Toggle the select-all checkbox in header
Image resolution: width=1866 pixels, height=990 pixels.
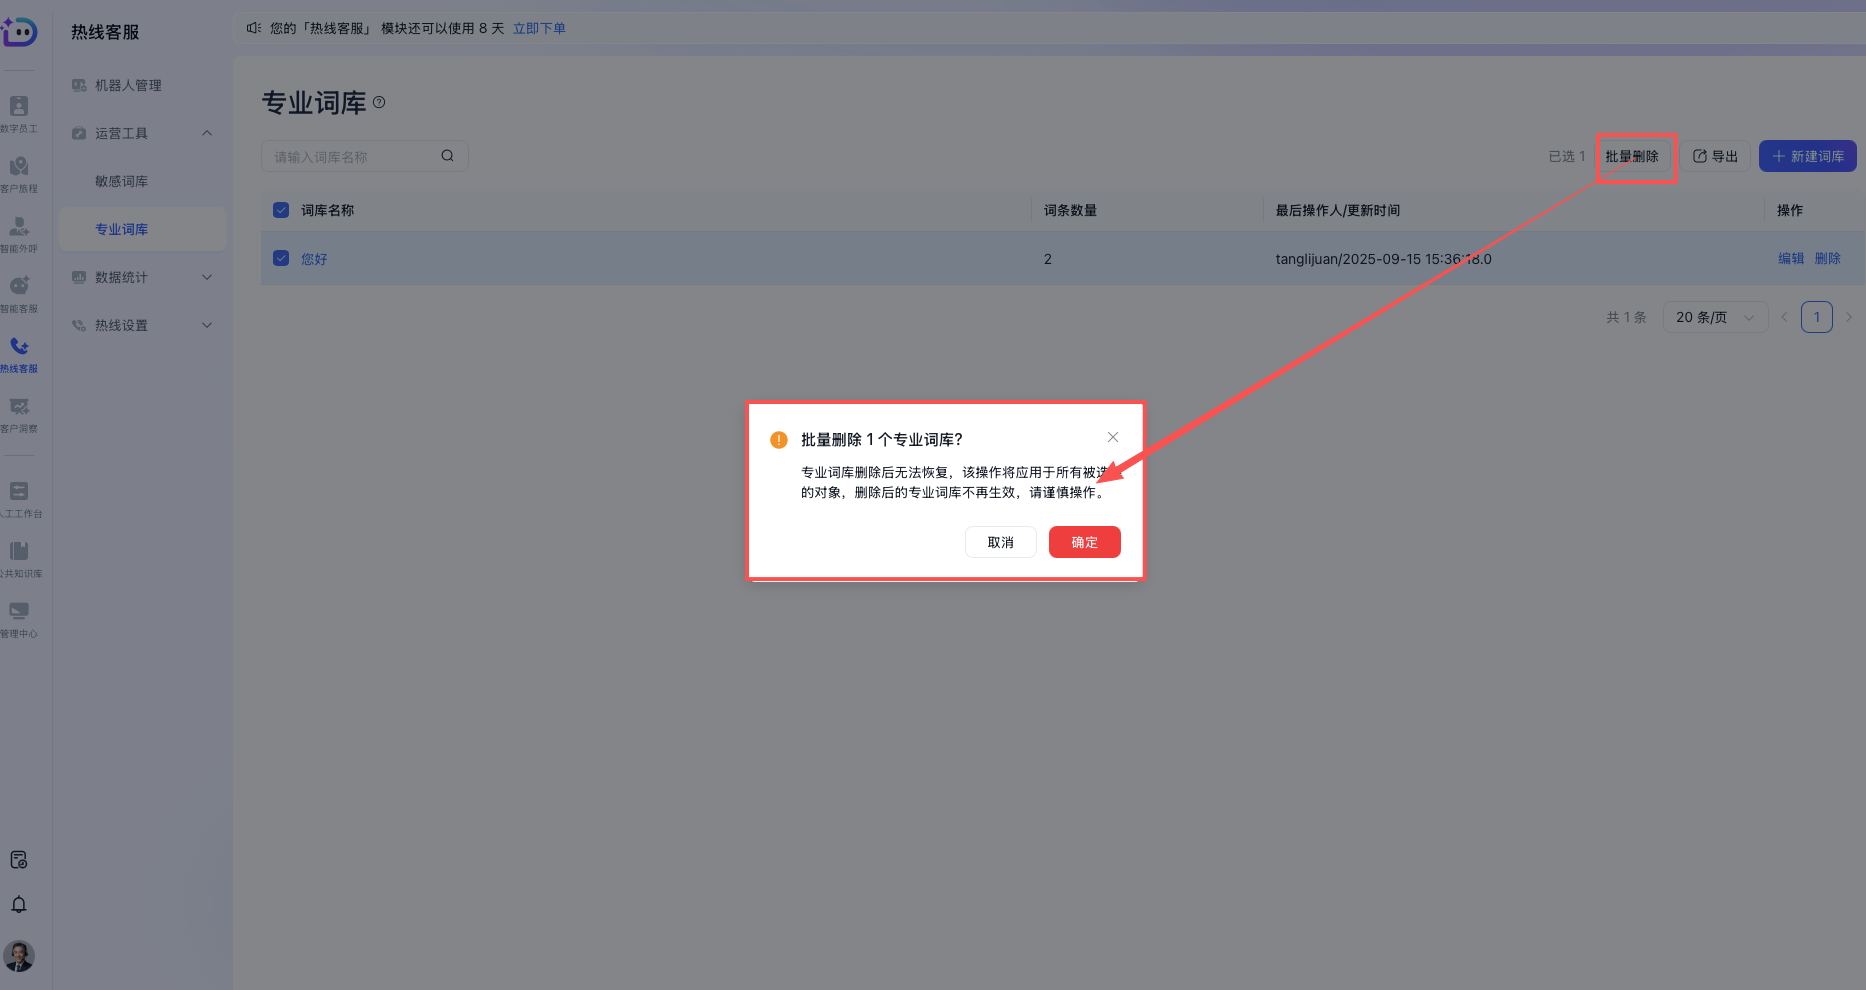[x=281, y=210]
